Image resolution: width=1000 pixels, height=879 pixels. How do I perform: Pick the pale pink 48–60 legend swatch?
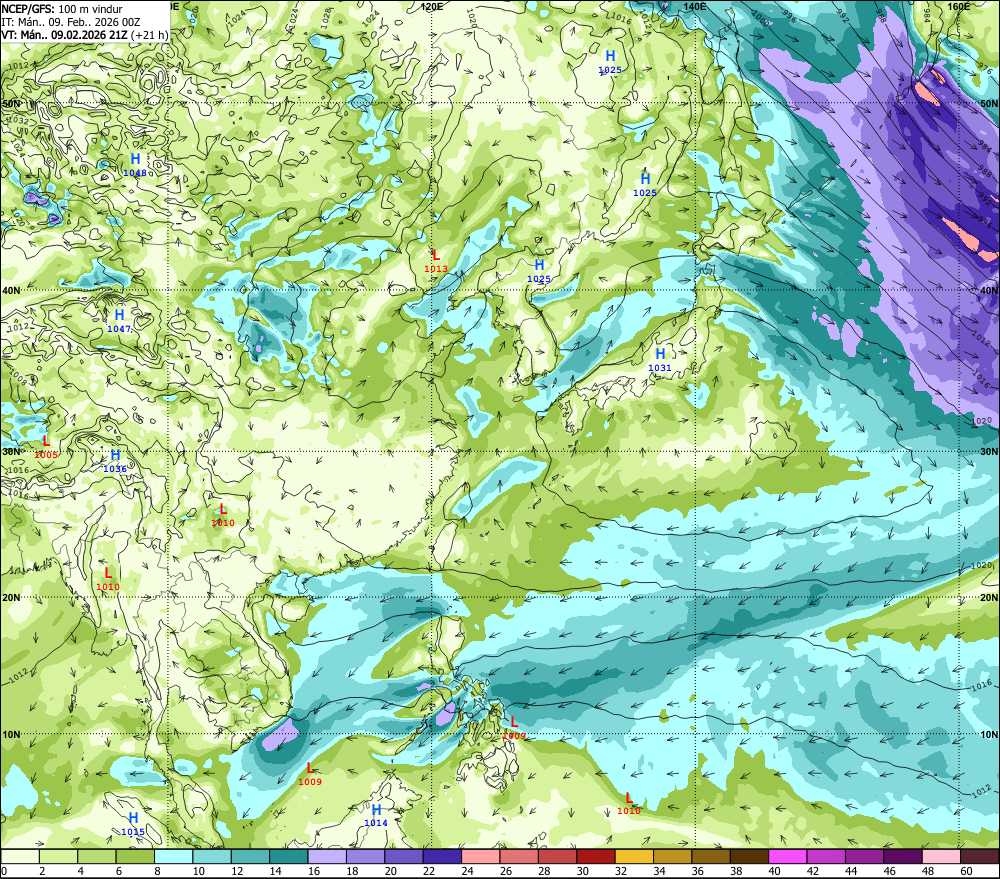pos(941,856)
